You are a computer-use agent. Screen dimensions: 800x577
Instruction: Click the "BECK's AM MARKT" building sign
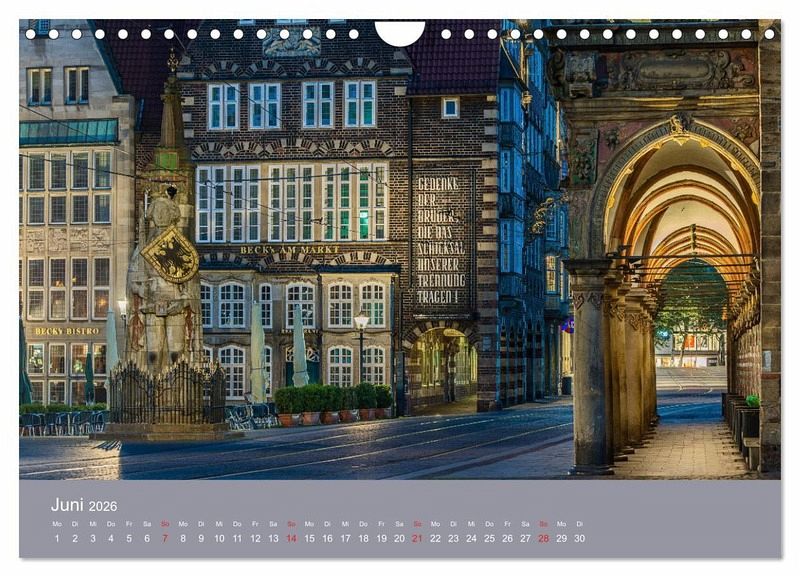point(289,249)
